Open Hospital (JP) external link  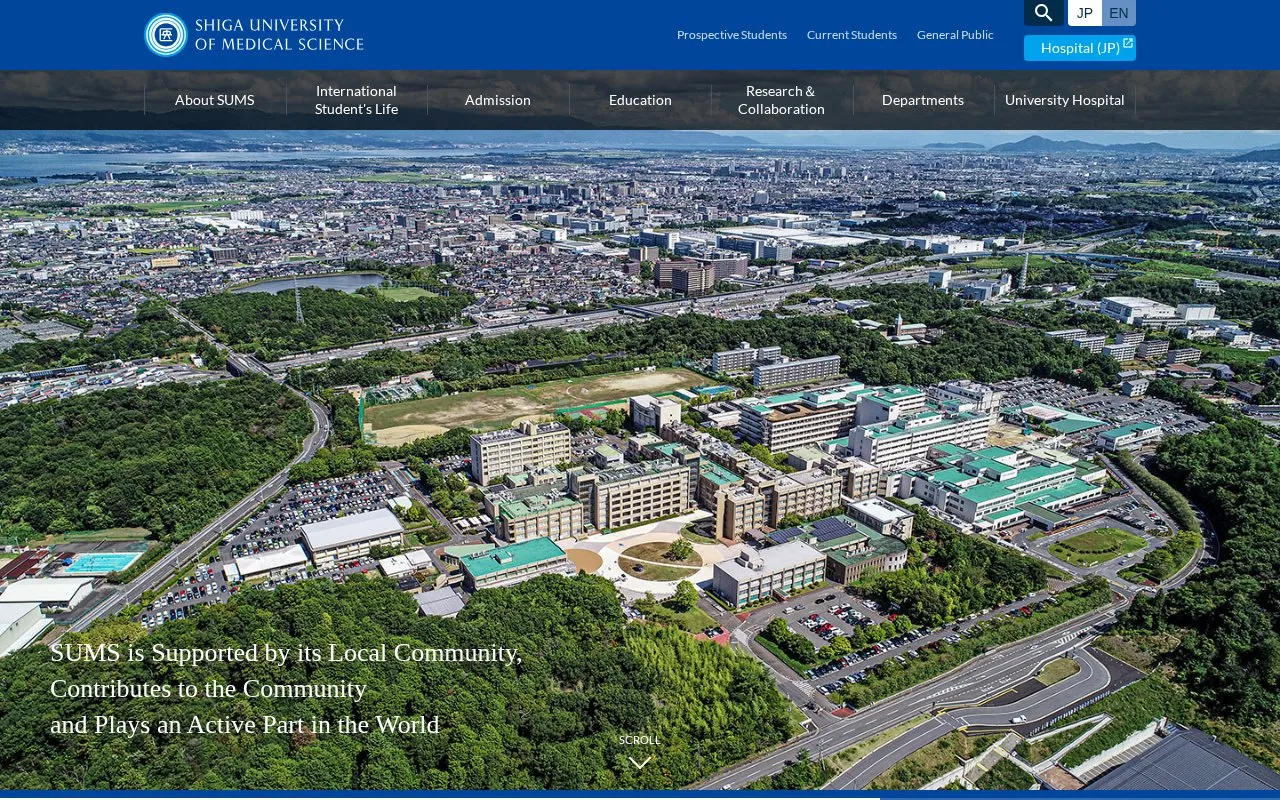click(x=1080, y=48)
